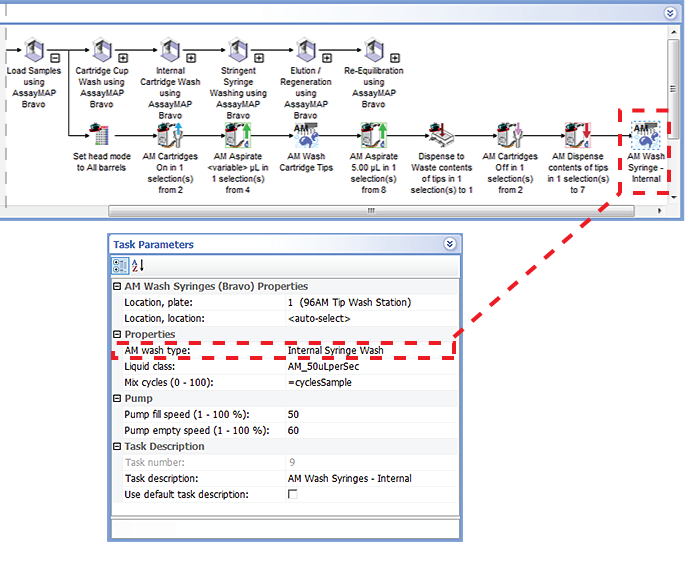Collapse the Pump property section

(117, 398)
